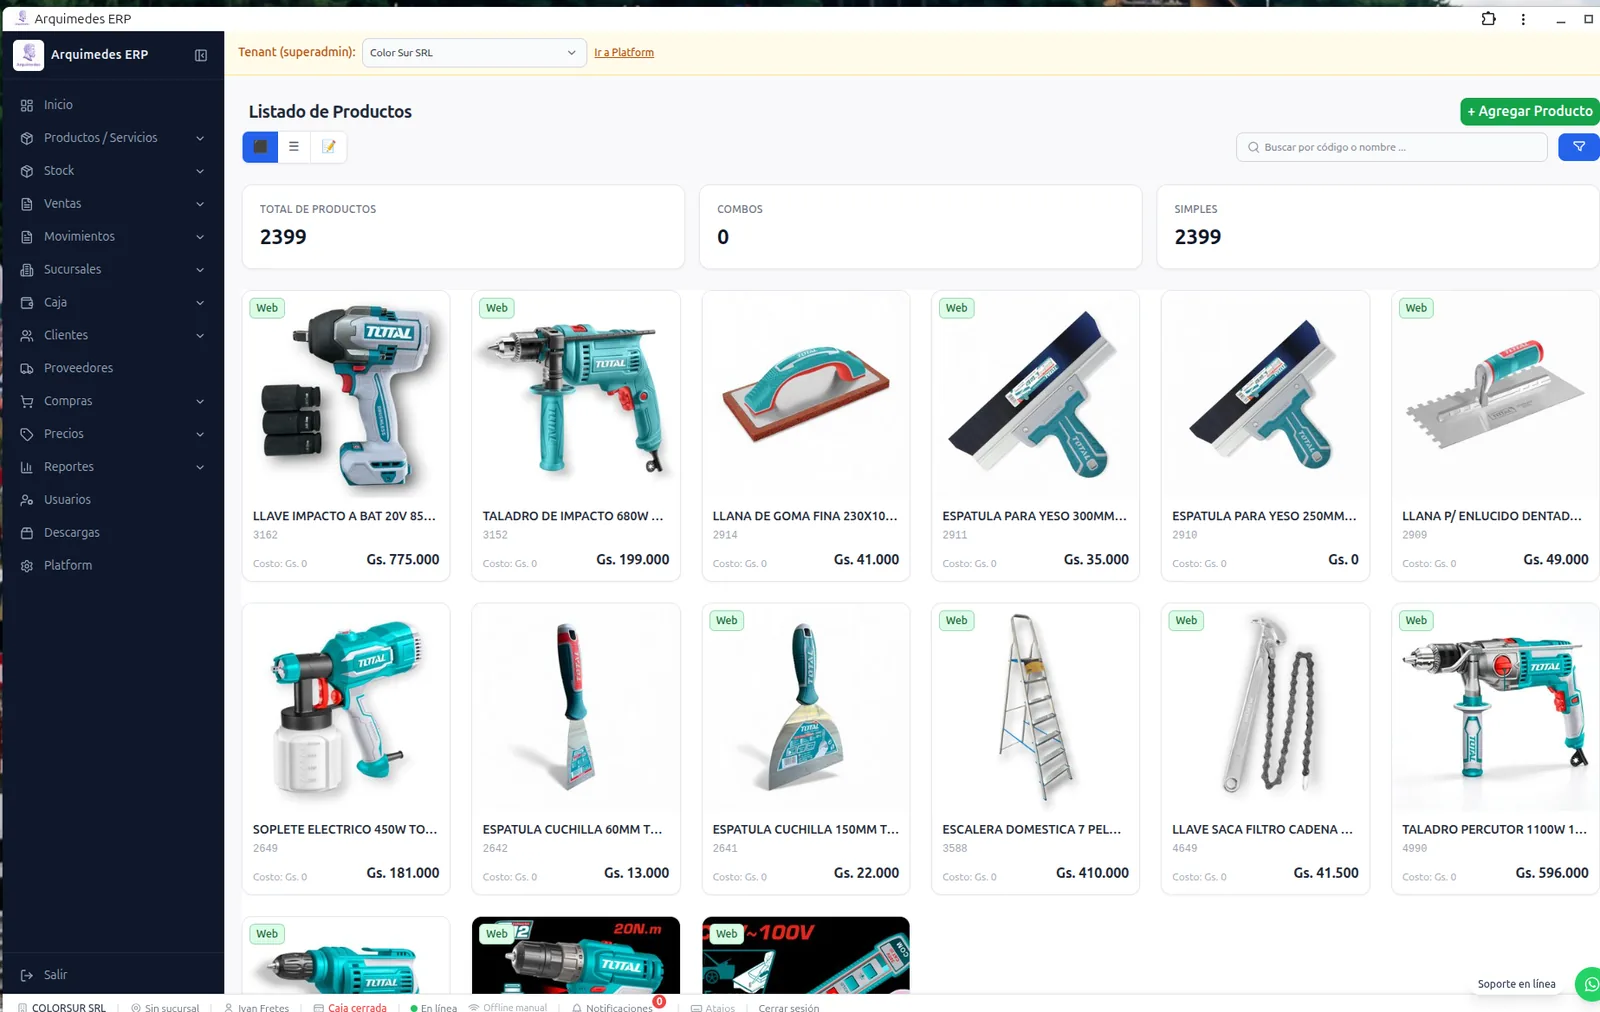Switch to quick edit view mode
The height and width of the screenshot is (1012, 1600).
coord(328,147)
